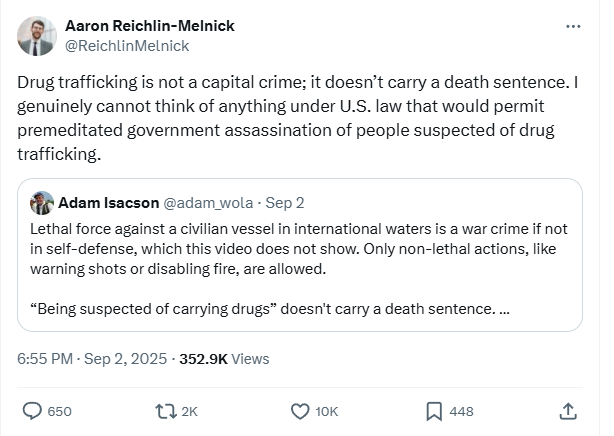Like the tweet with the heart icon
This screenshot has width=614, height=436.
[x=299, y=410]
